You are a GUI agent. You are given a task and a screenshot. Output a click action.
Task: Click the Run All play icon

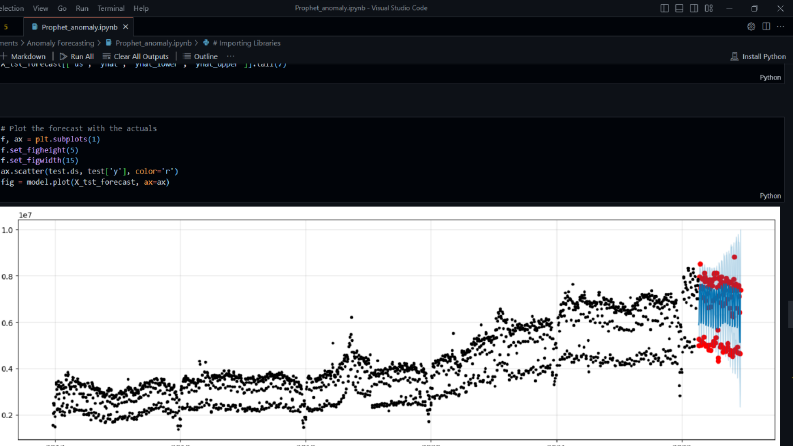tap(63, 56)
